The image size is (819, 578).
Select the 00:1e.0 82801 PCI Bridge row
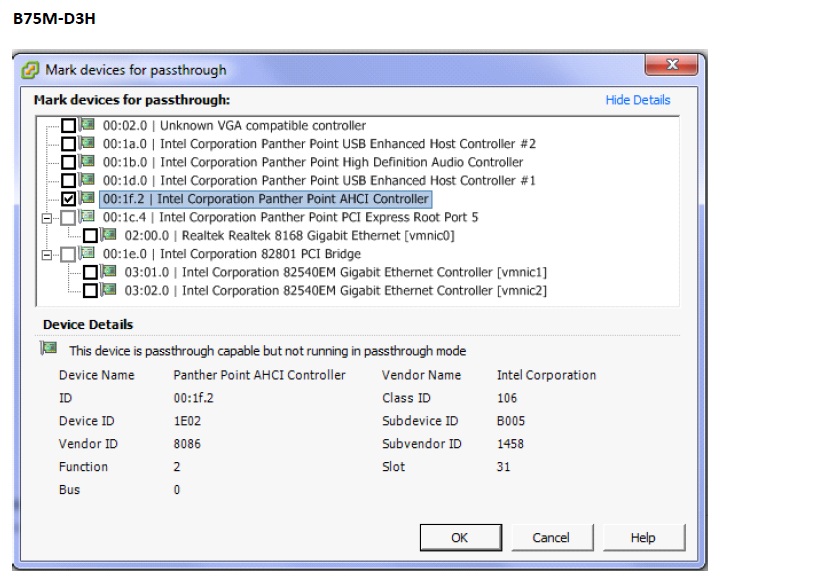[231, 254]
